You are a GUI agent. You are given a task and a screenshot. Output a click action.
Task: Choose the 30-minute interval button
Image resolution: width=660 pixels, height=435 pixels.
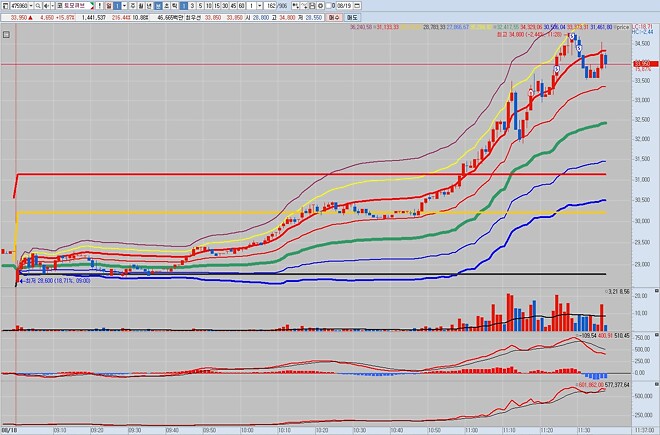pos(225,6)
